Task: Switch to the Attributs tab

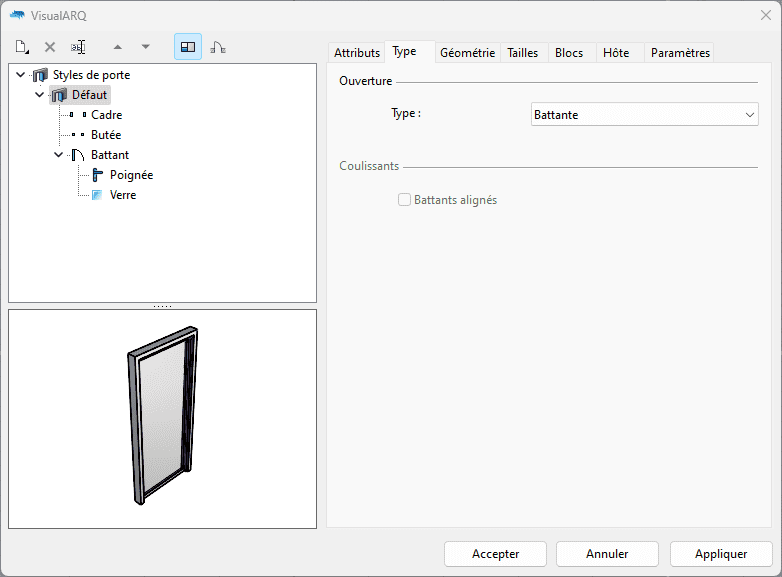Action: (357, 53)
